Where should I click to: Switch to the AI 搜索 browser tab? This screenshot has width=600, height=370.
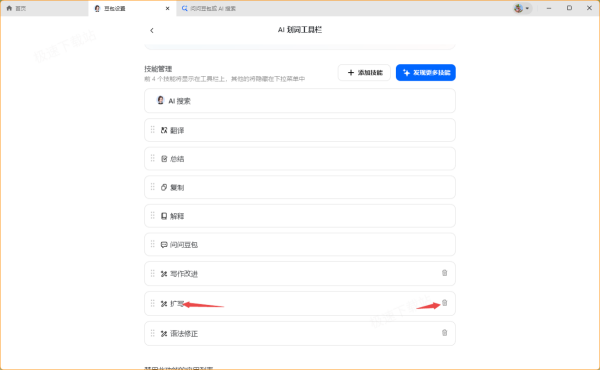(x=209, y=8)
